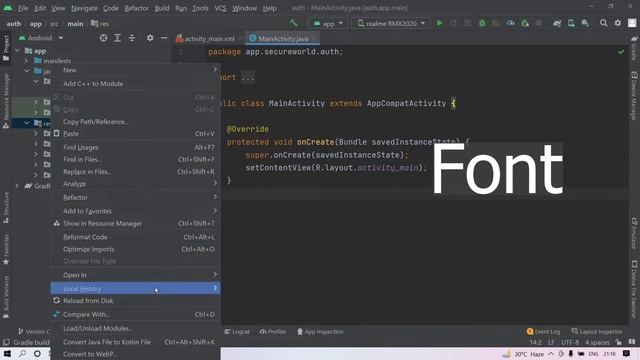640x360 pixels.
Task: Collapse the selected res folder arrow
Action: coord(27,123)
